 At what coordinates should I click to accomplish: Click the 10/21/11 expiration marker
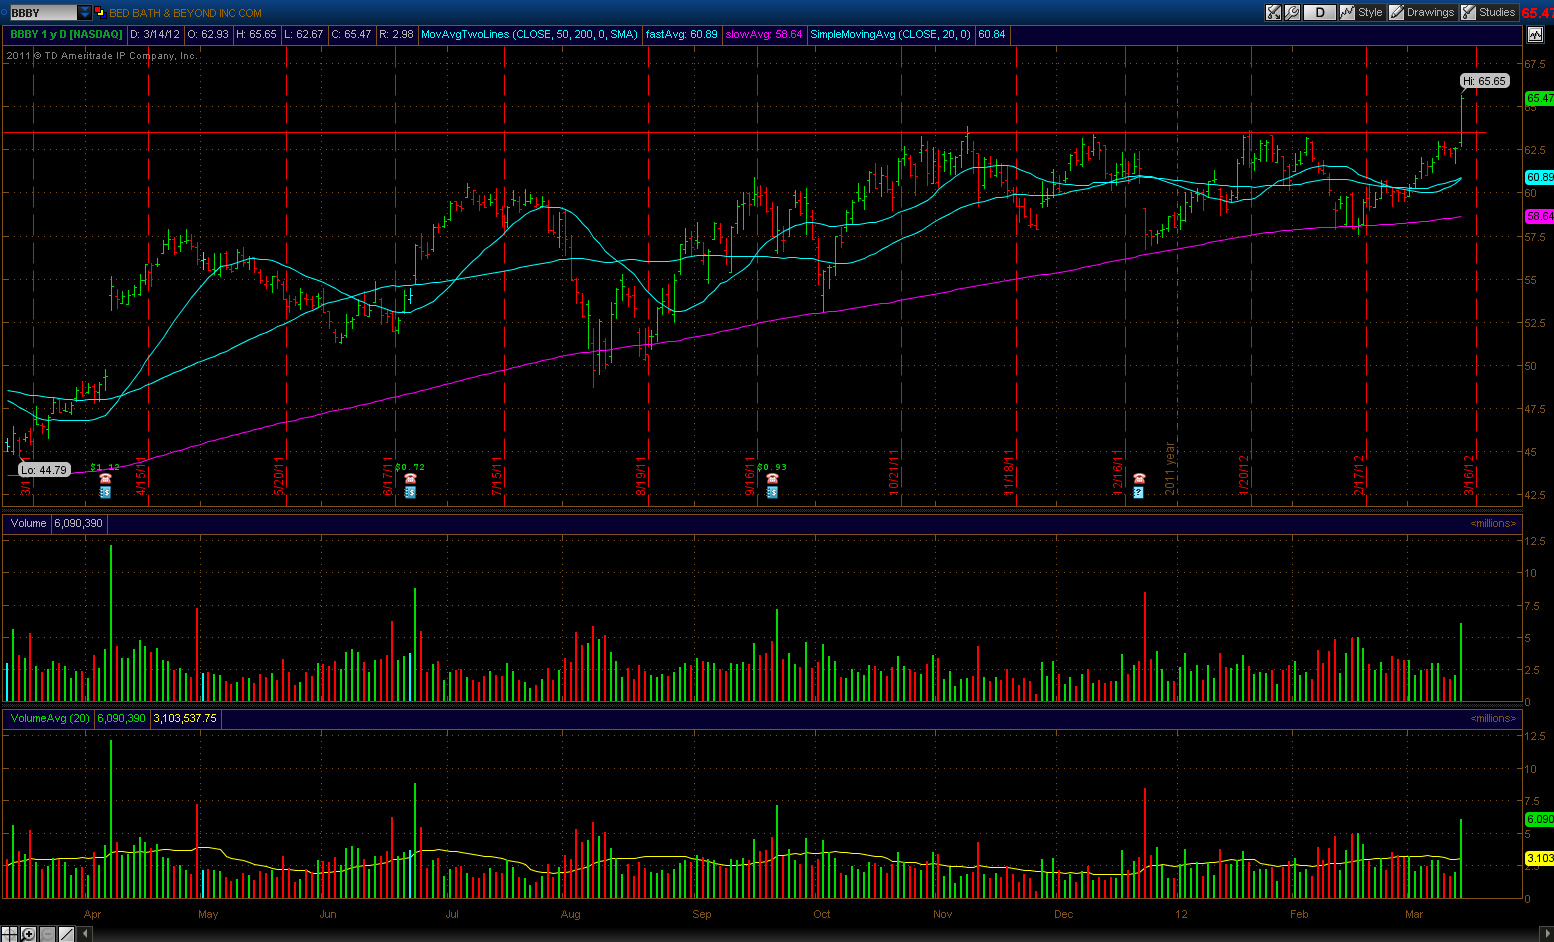894,474
